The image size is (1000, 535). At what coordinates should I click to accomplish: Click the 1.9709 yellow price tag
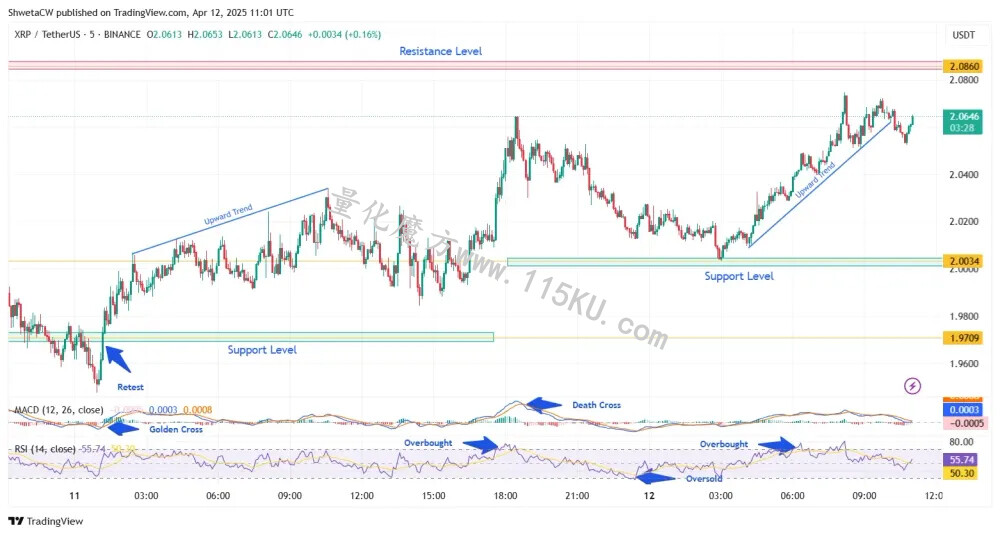click(964, 338)
